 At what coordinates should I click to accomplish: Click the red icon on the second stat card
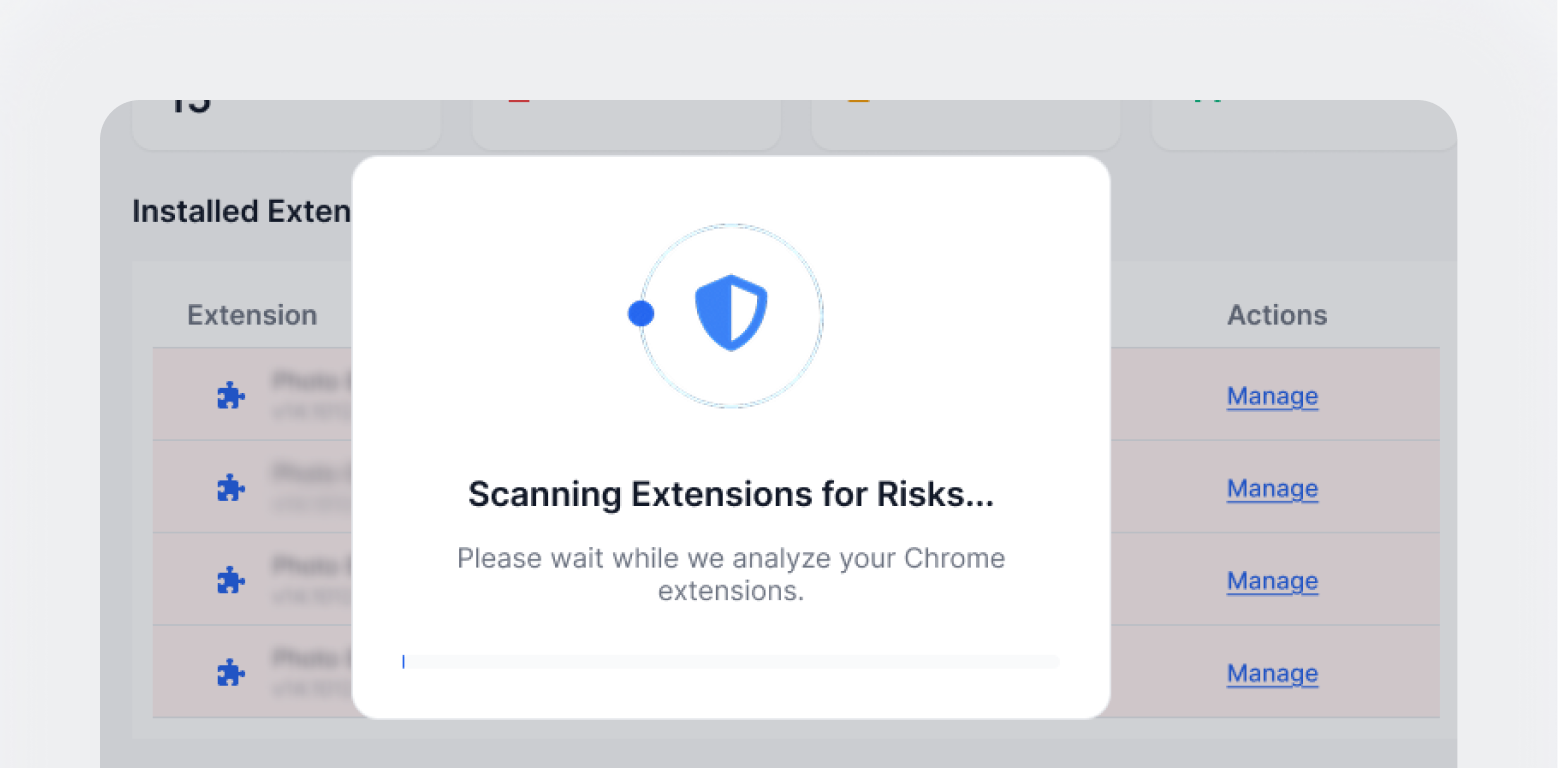519,100
